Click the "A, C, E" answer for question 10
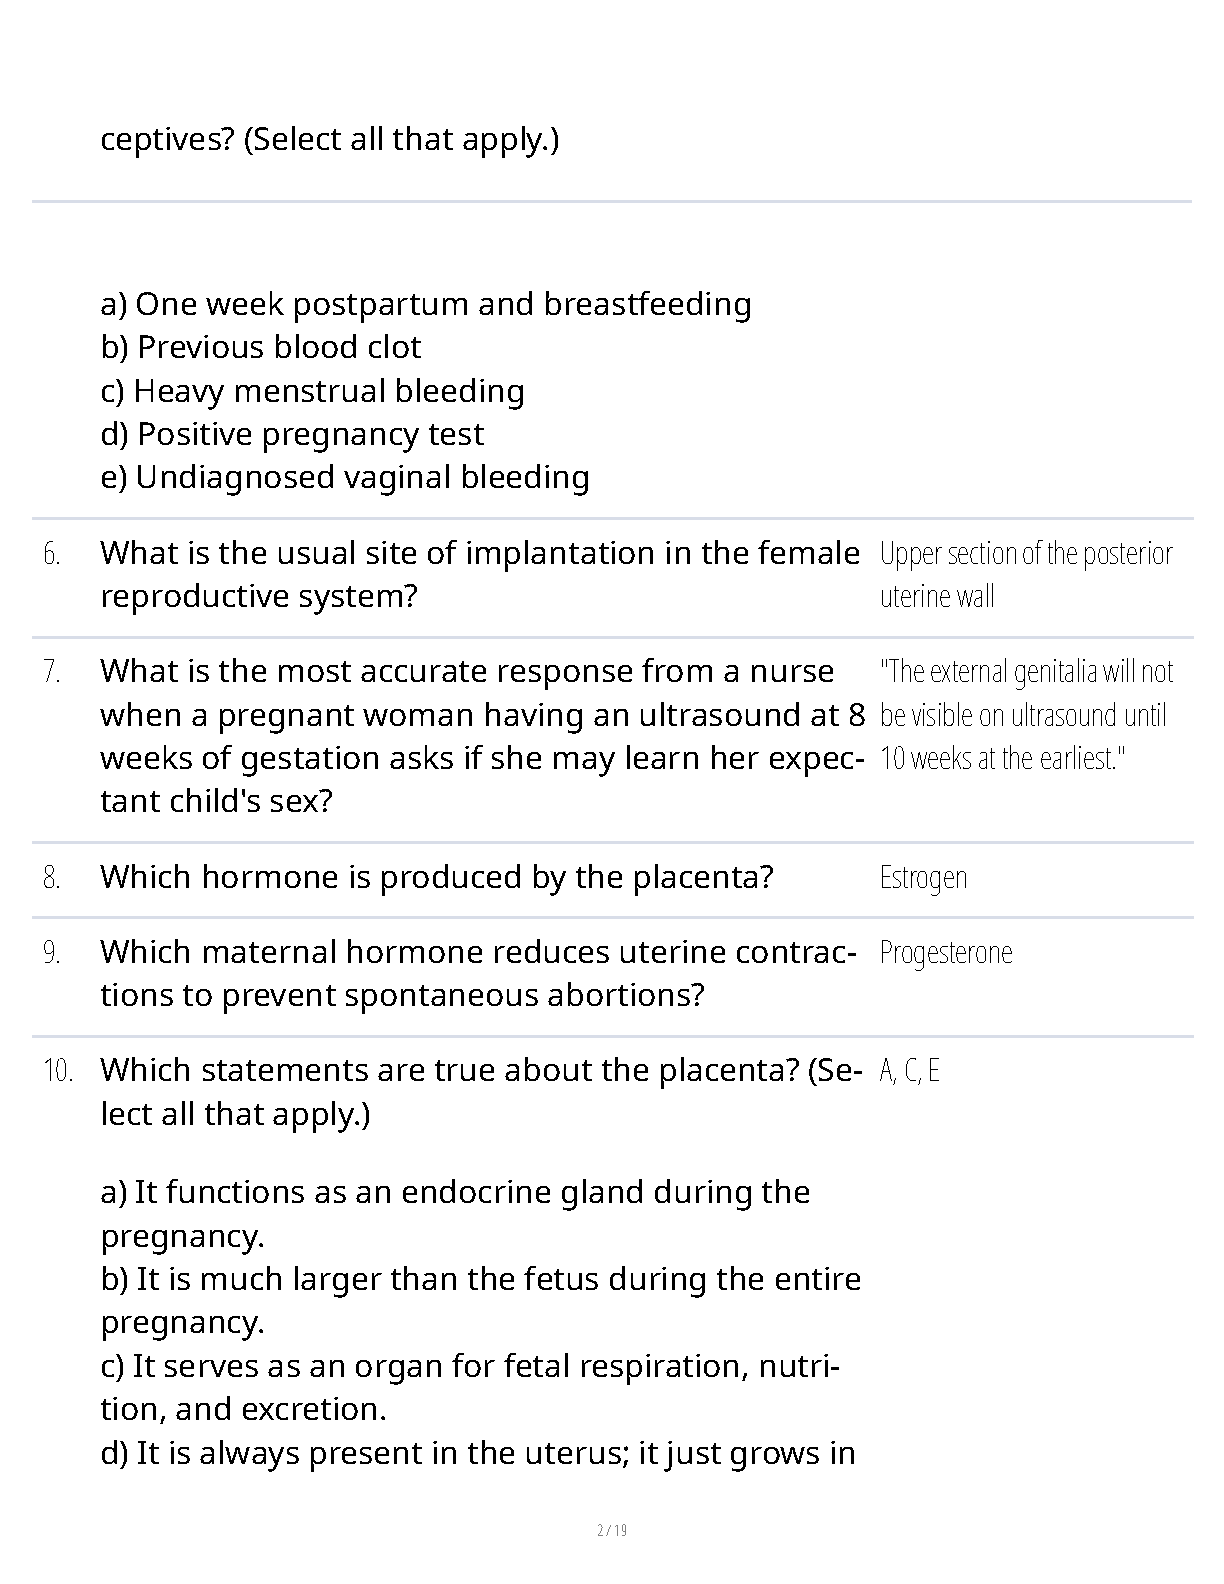 pos(909,1070)
